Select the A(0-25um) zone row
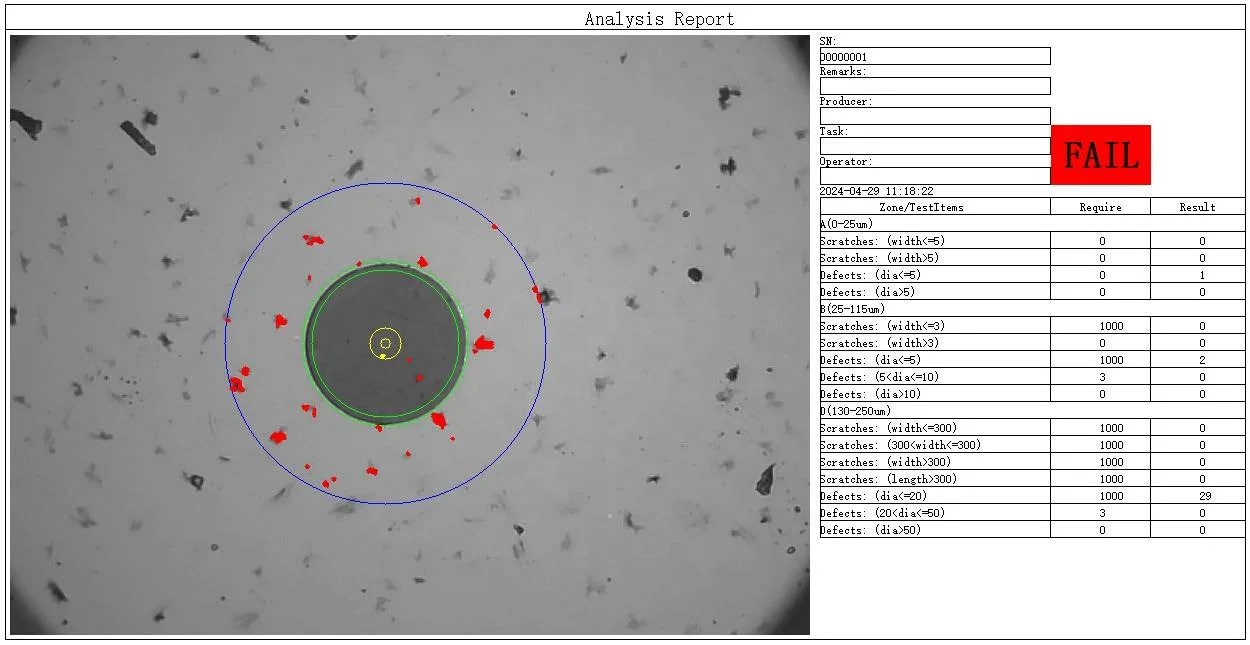Screen dimensions: 1250x645 (1030, 224)
